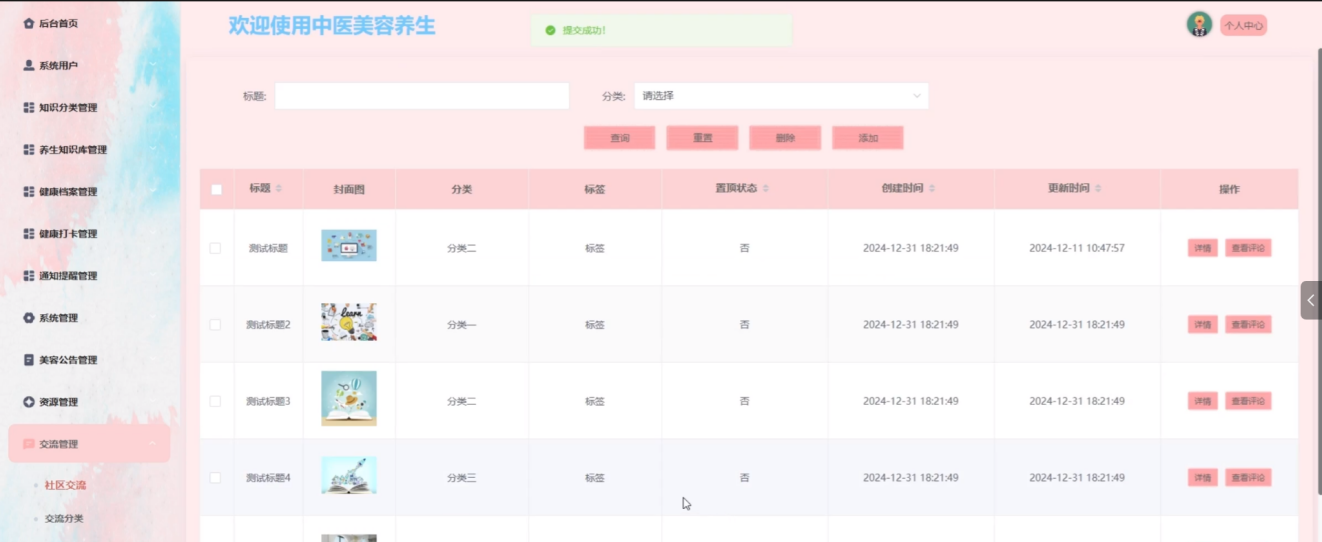Check the row checkbox for 测试标题2
This screenshot has height=542, width=1322.
click(215, 324)
